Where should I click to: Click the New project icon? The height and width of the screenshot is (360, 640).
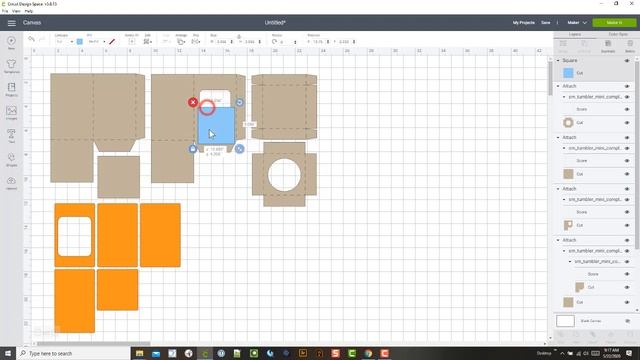11,42
